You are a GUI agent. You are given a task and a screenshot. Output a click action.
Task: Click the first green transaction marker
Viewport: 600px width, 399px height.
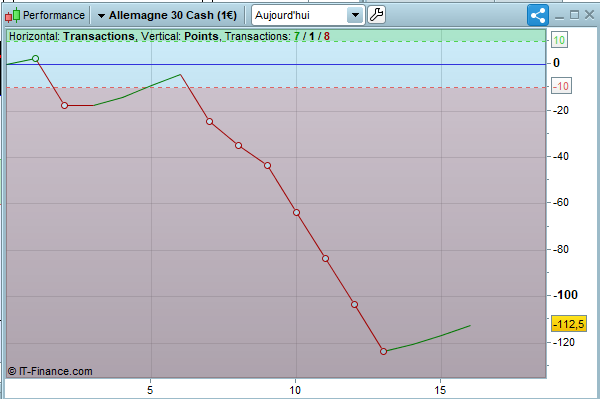click(x=36, y=59)
